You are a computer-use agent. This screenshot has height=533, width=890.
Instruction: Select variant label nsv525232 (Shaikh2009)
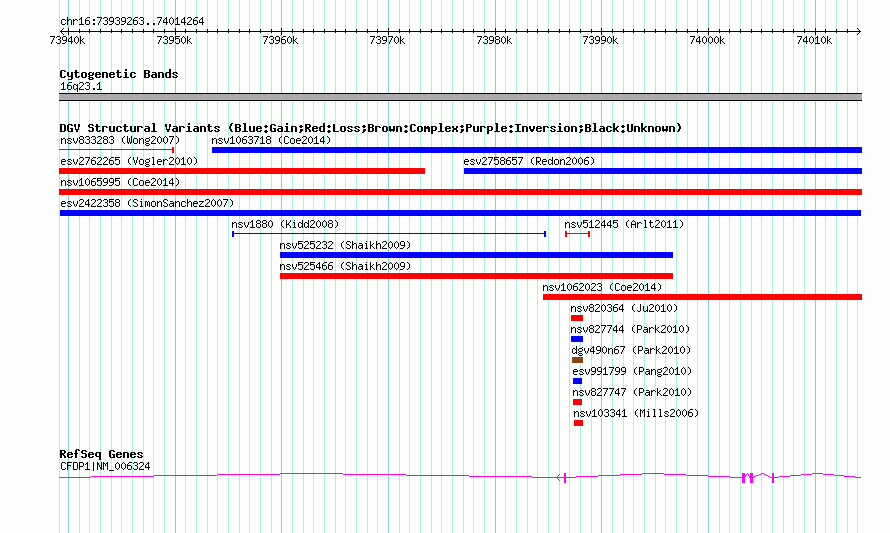click(345, 245)
